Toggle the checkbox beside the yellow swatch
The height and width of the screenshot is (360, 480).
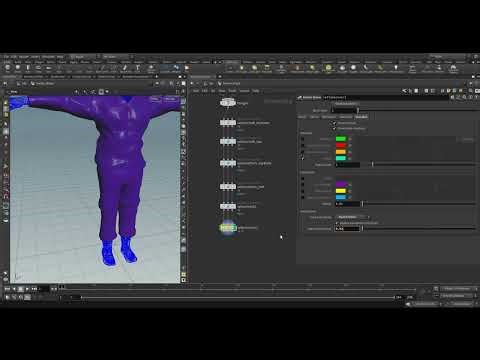point(303,191)
